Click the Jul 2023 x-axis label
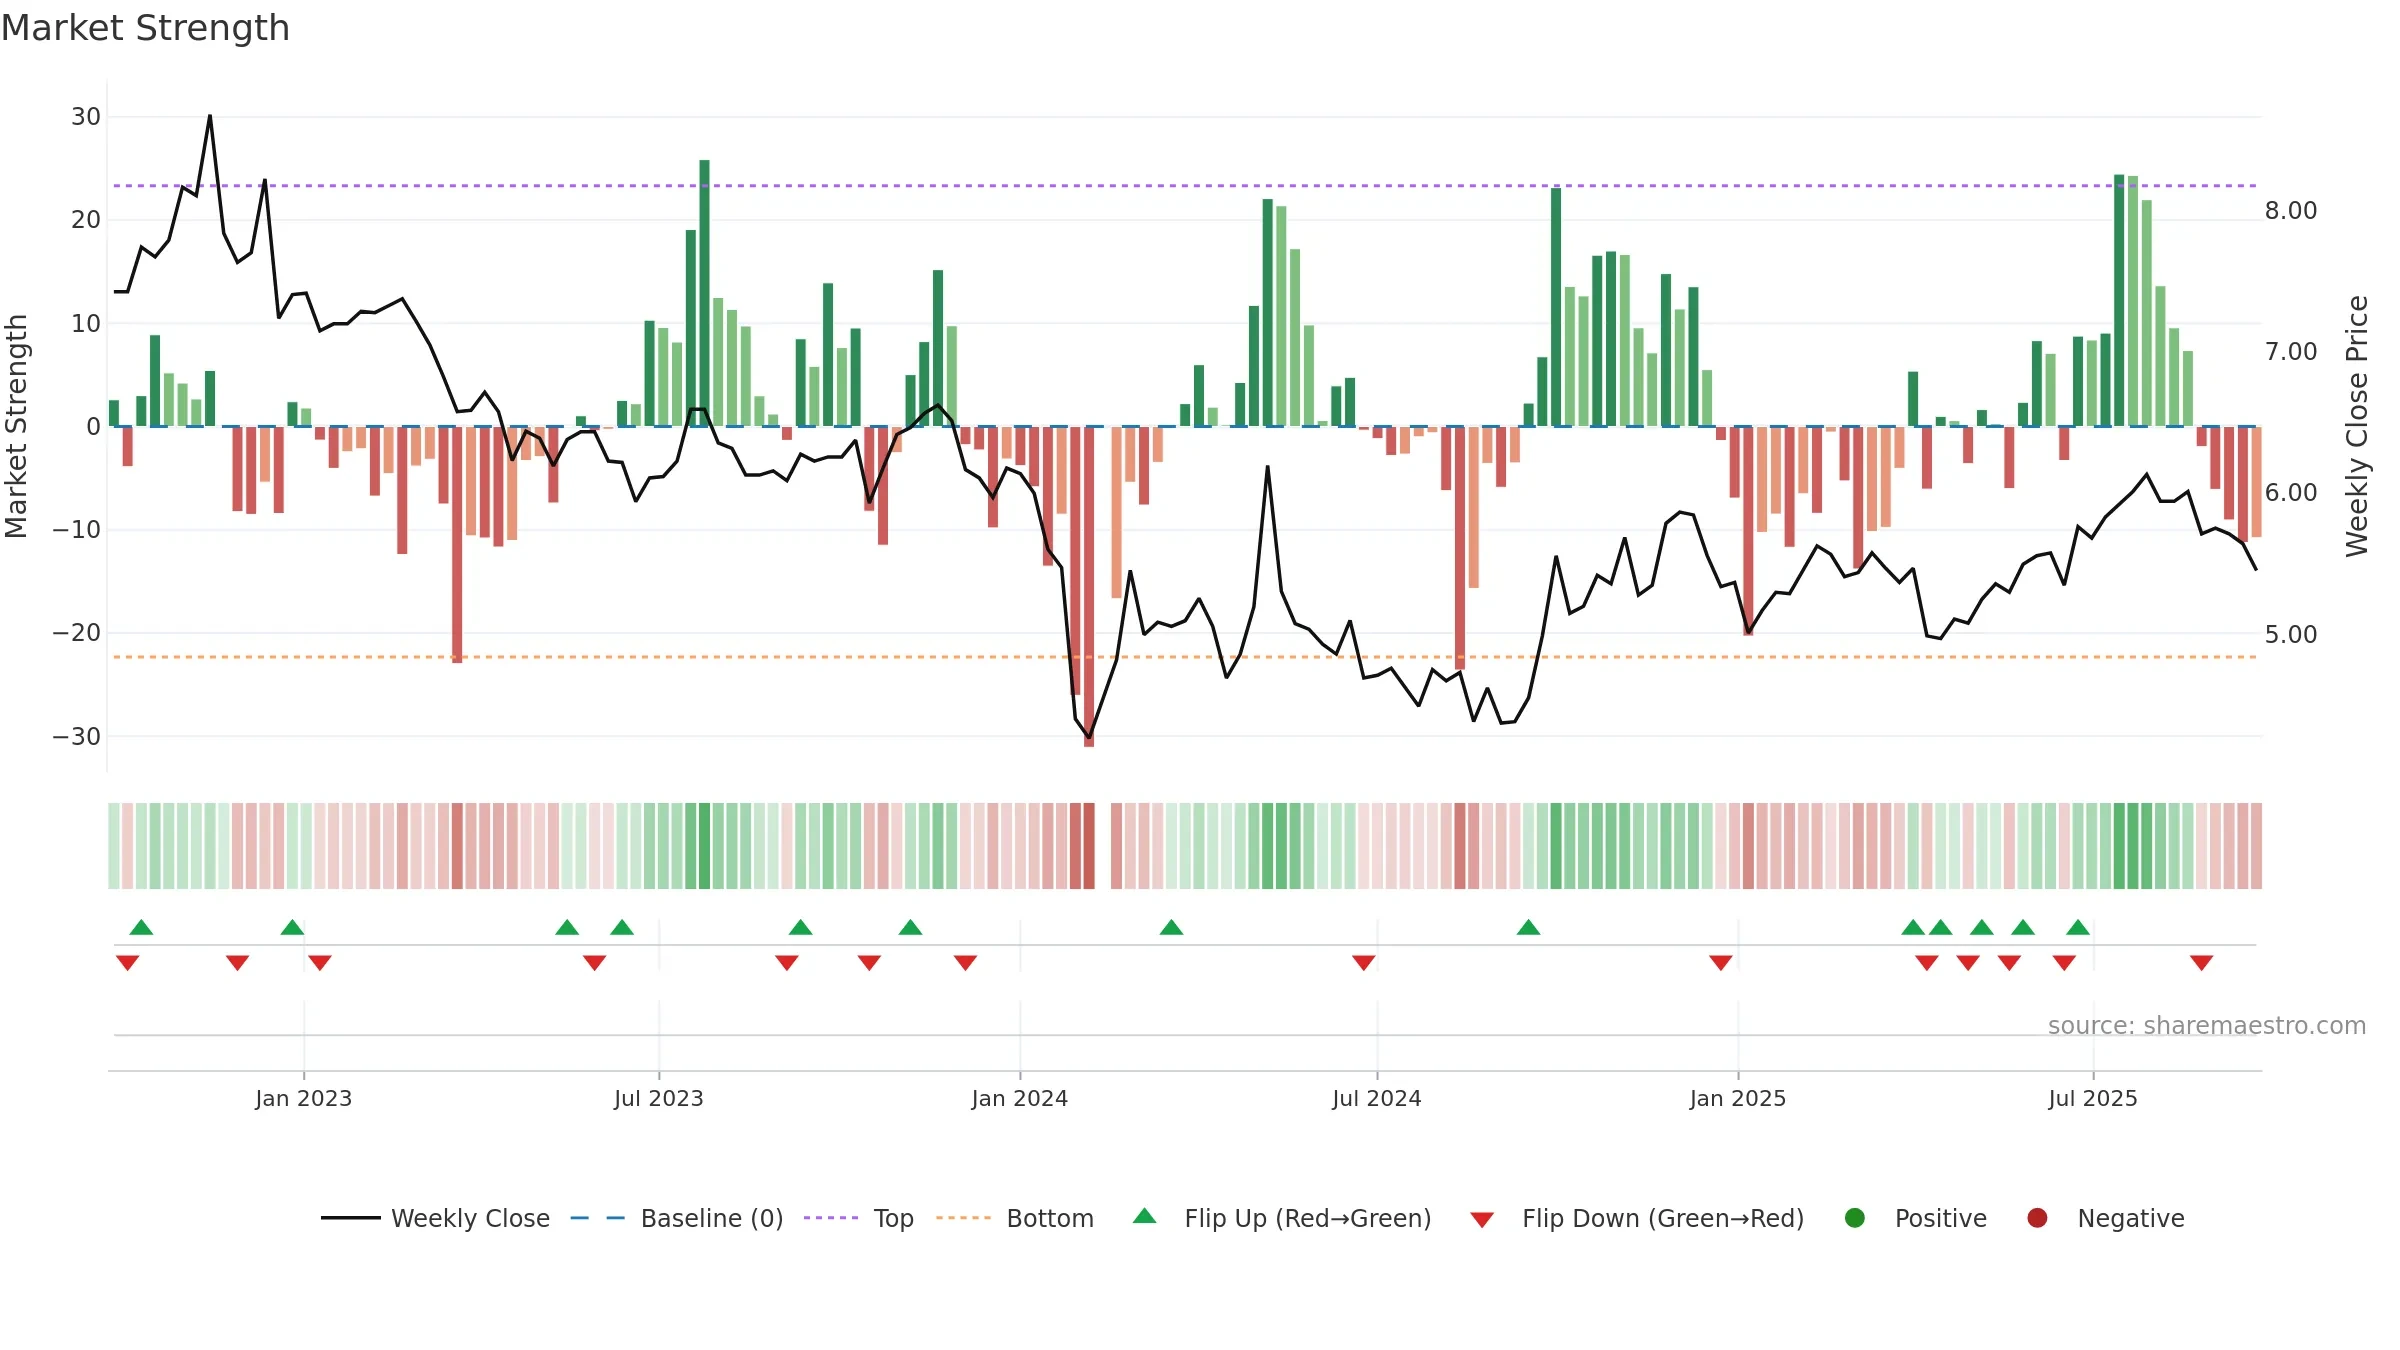Screen dimensions: 2400x1350 coord(658,1098)
